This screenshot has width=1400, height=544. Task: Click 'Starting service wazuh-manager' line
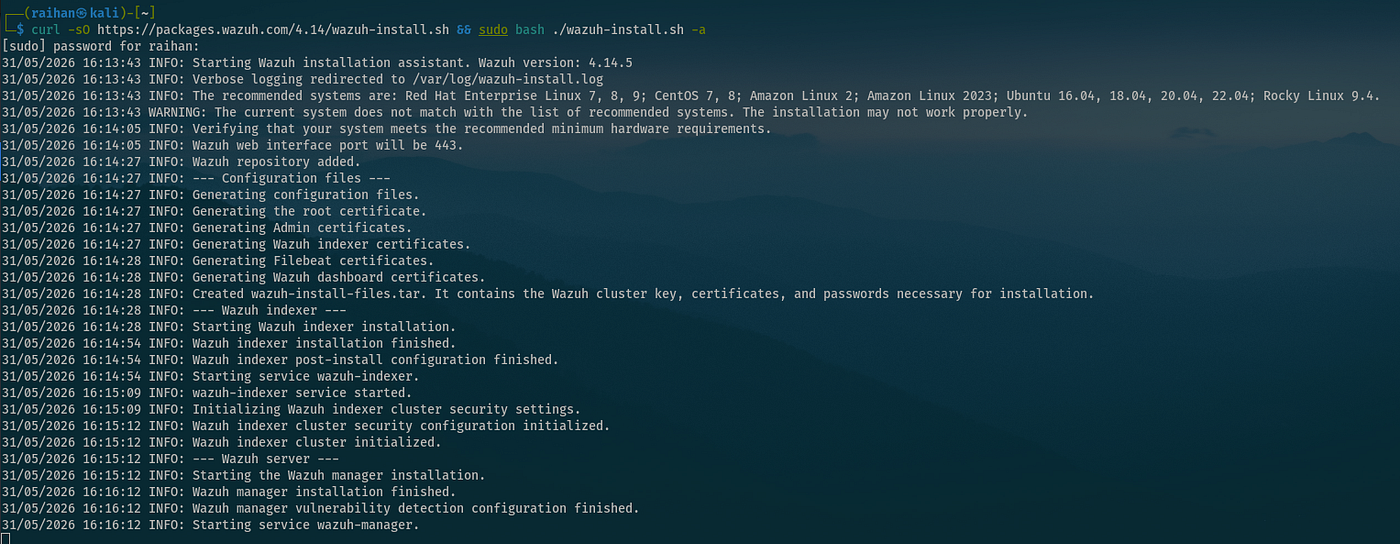tap(211, 525)
